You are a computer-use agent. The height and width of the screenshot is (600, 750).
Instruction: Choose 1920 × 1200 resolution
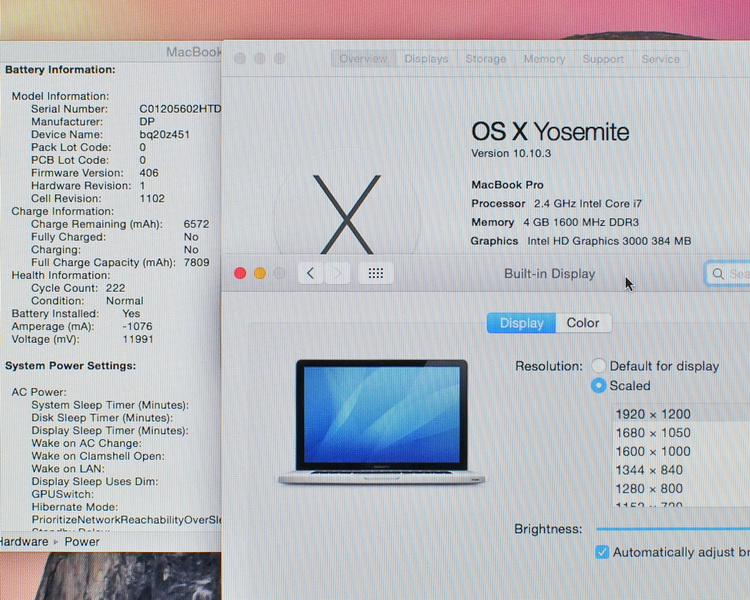pos(681,414)
